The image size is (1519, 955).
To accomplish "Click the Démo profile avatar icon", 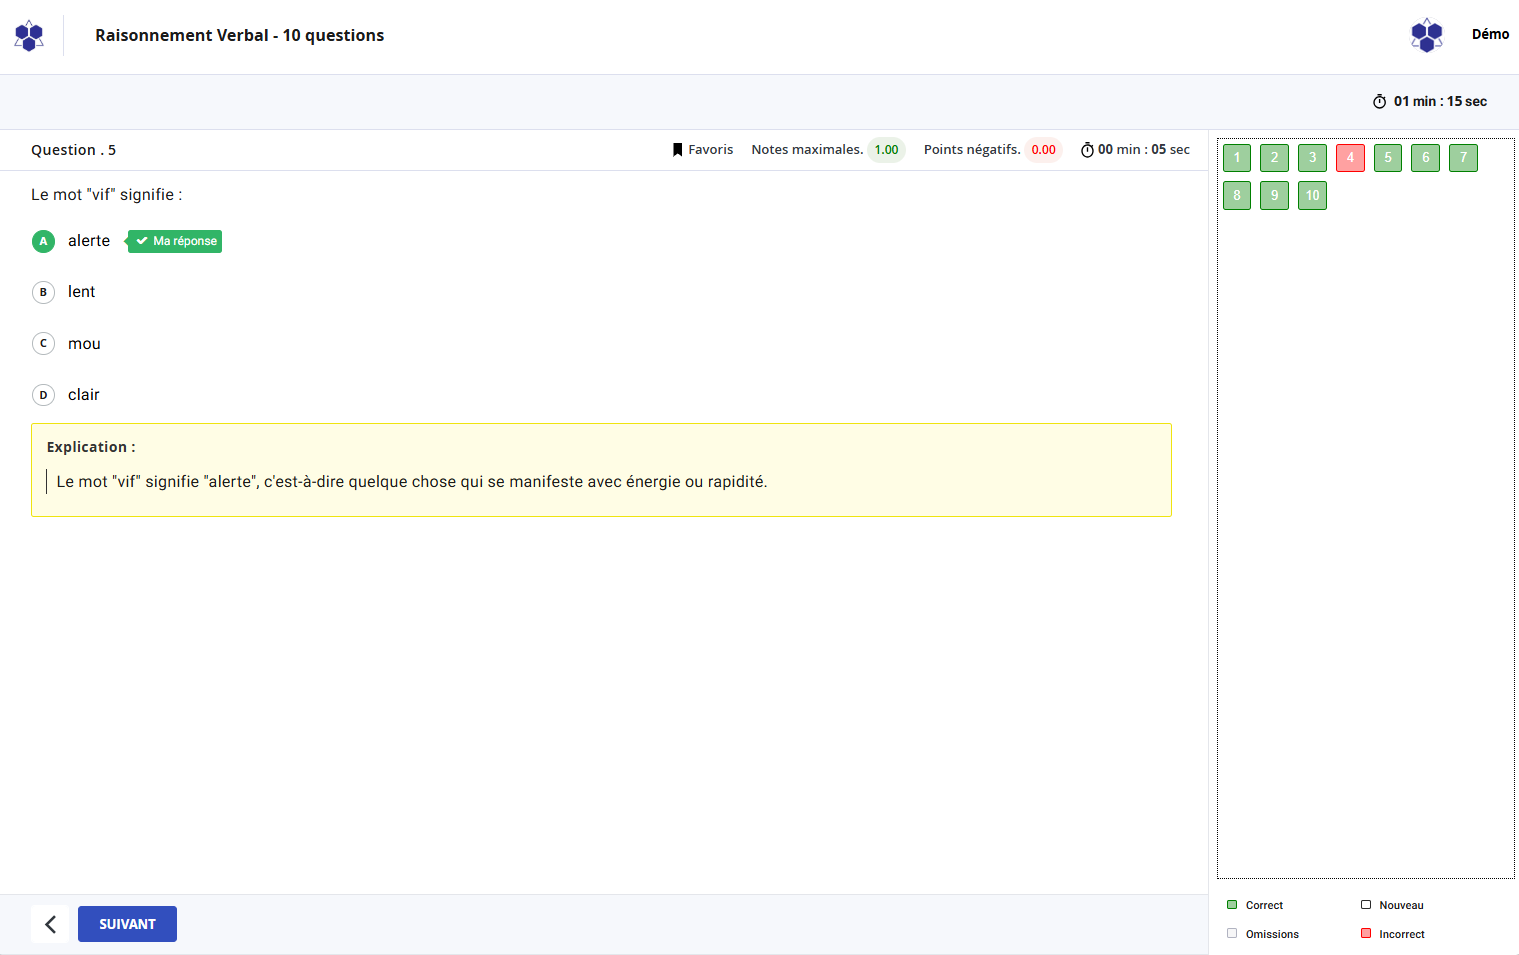I will pyautogui.click(x=1426, y=35).
